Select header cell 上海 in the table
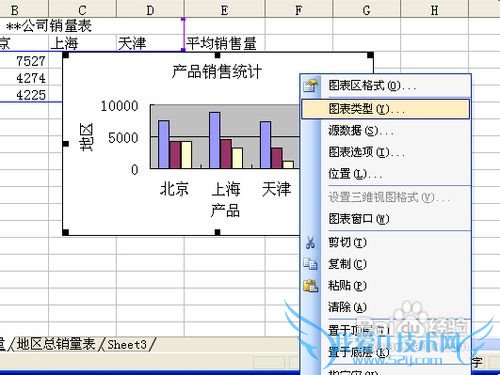The image size is (500, 375). (82, 43)
